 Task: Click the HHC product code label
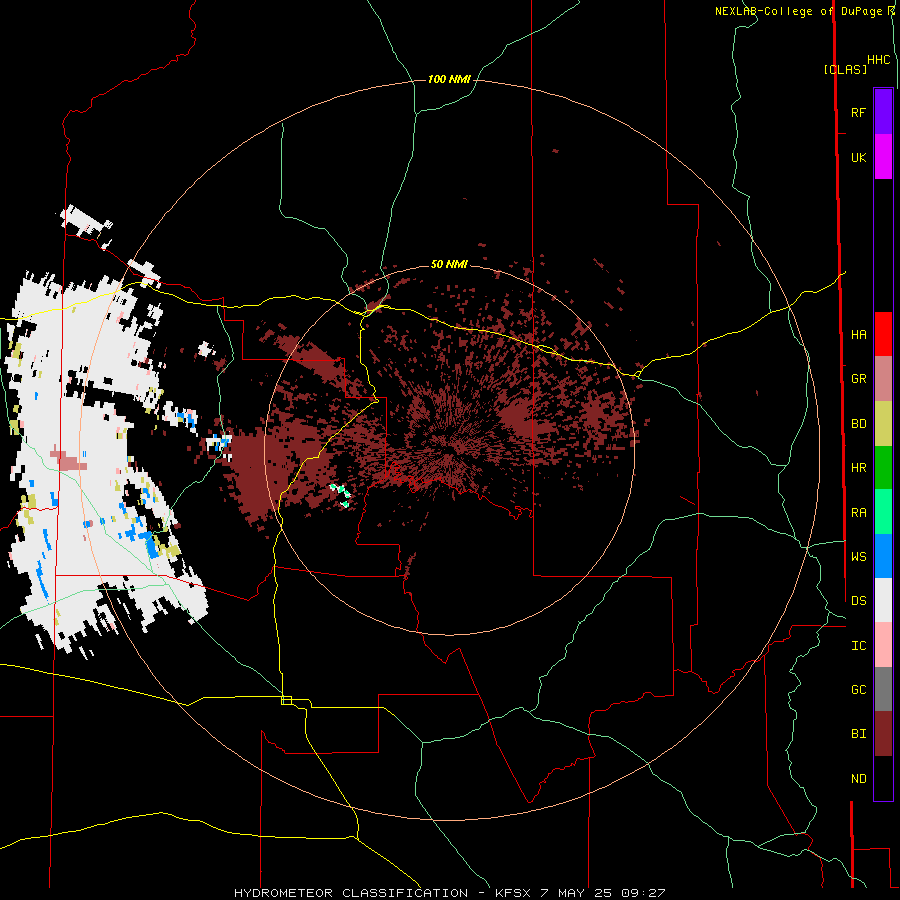pos(879,60)
